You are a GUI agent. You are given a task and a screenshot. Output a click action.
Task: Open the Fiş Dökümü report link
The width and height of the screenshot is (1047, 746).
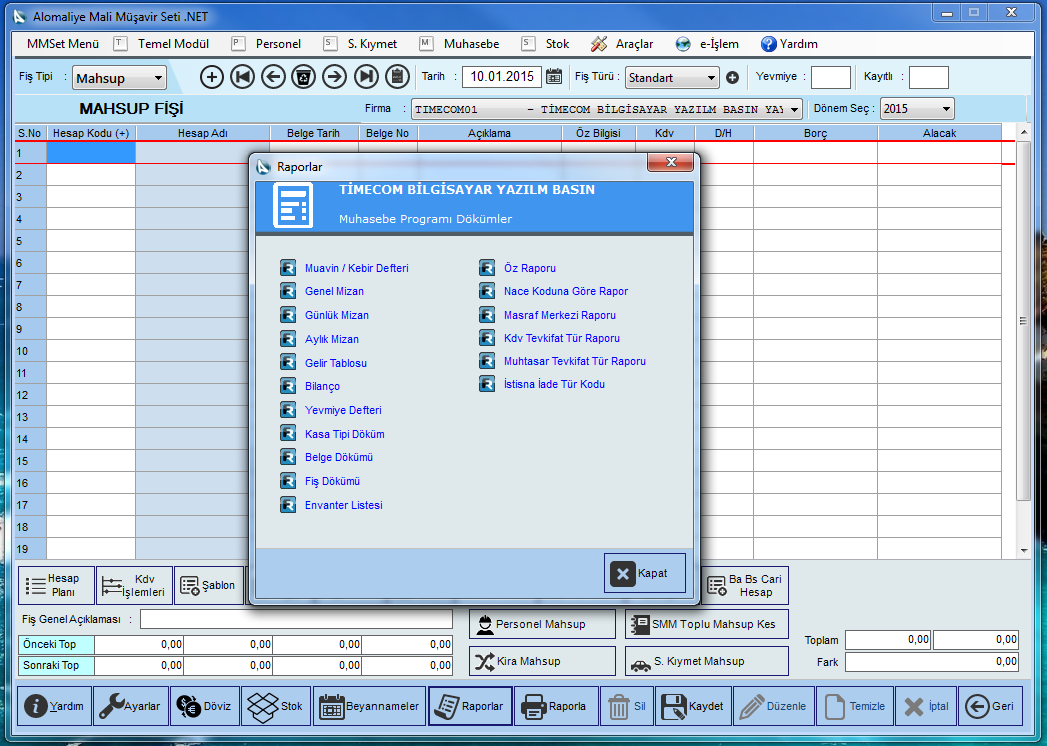coord(332,482)
